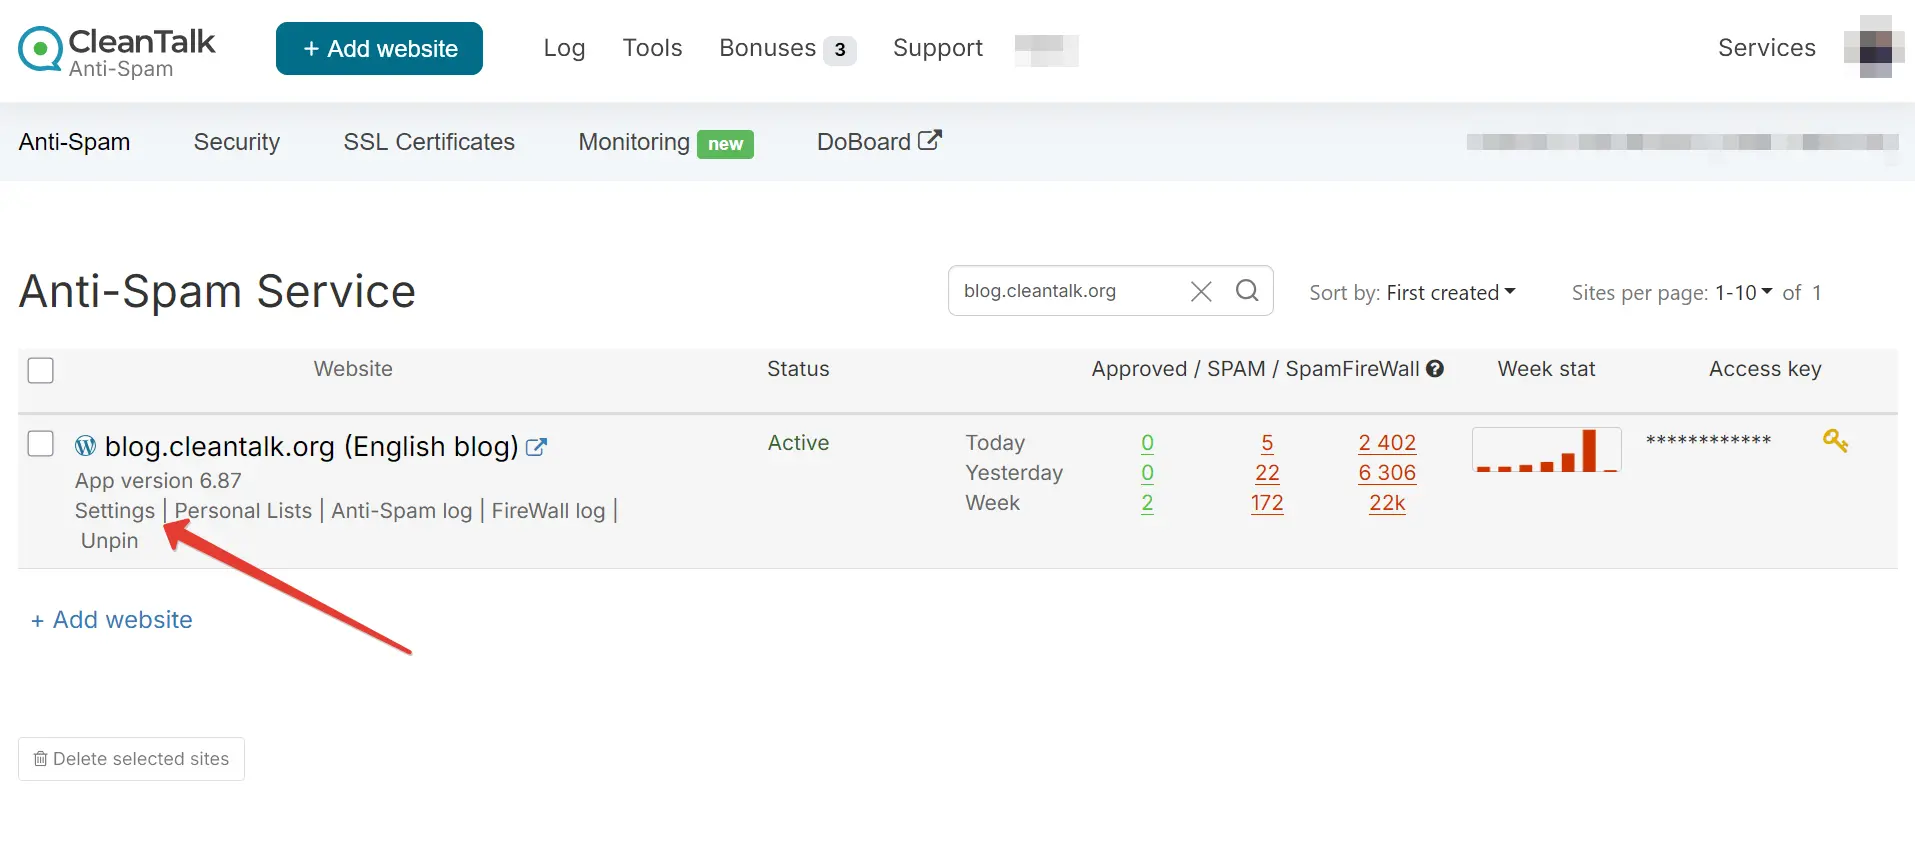Open the Personal Lists link

point(243,511)
